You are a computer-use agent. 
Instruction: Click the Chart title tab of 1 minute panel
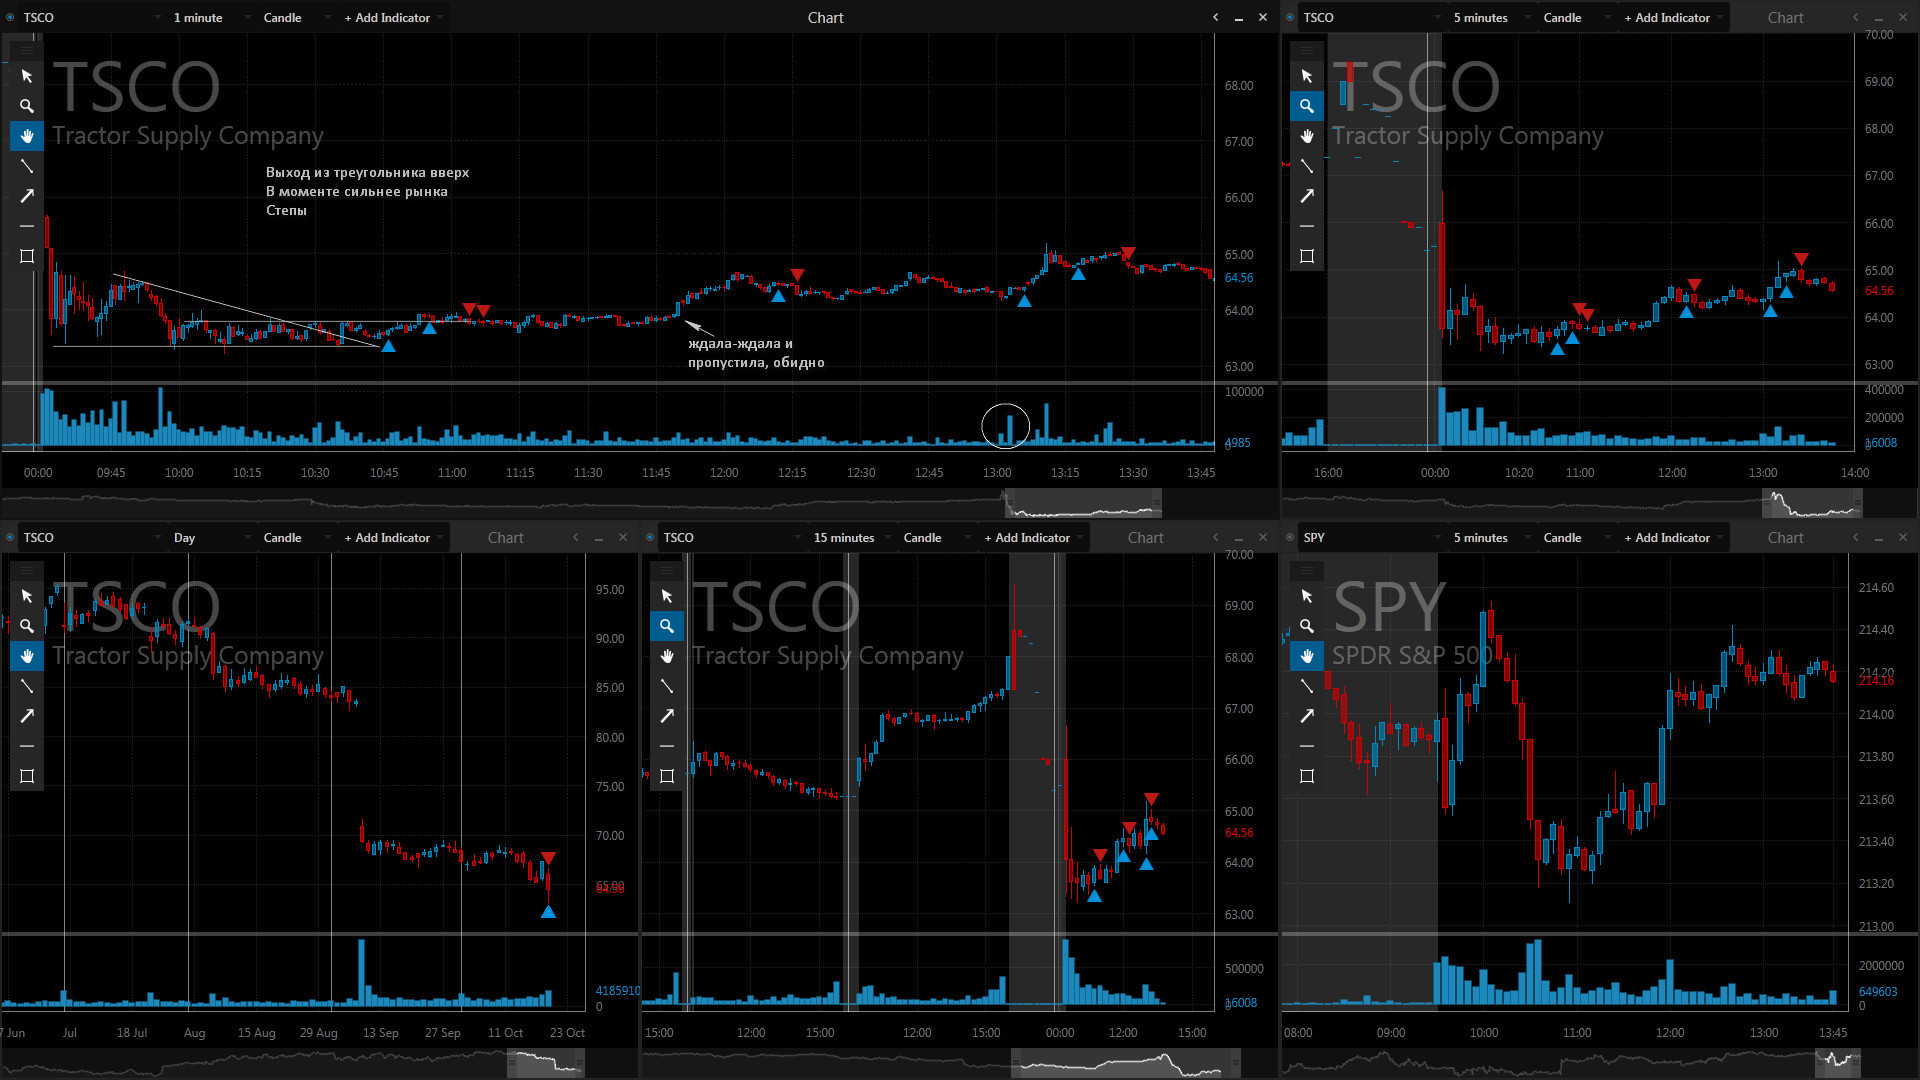coord(826,17)
